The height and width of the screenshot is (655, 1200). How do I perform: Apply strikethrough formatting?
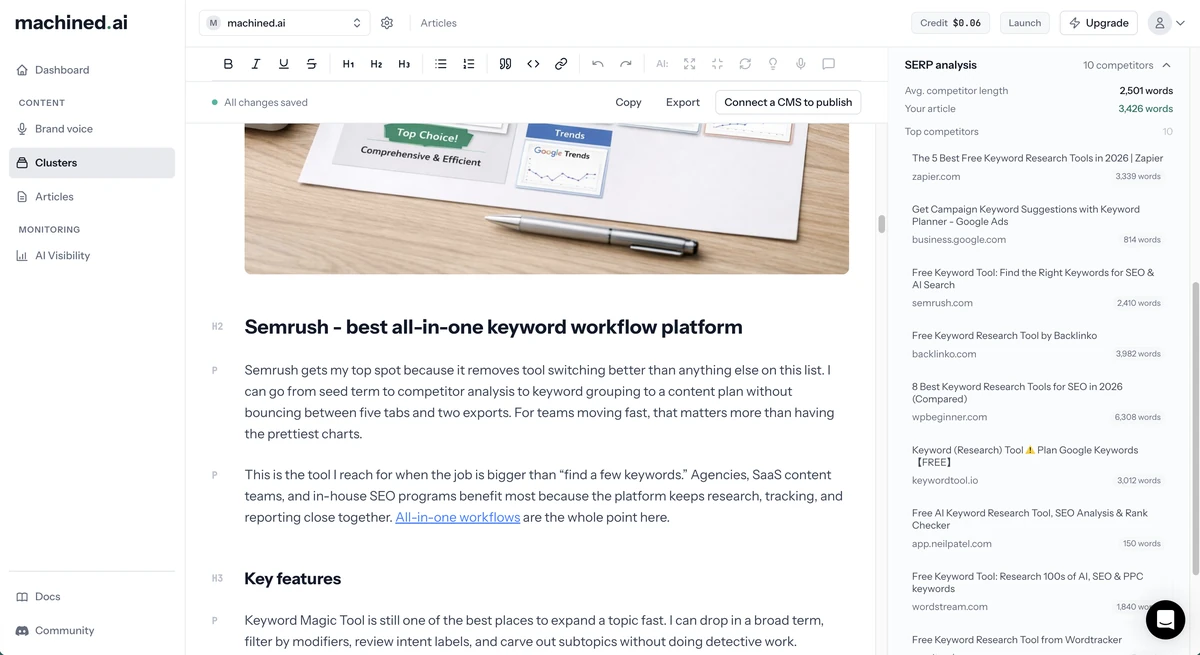(312, 64)
